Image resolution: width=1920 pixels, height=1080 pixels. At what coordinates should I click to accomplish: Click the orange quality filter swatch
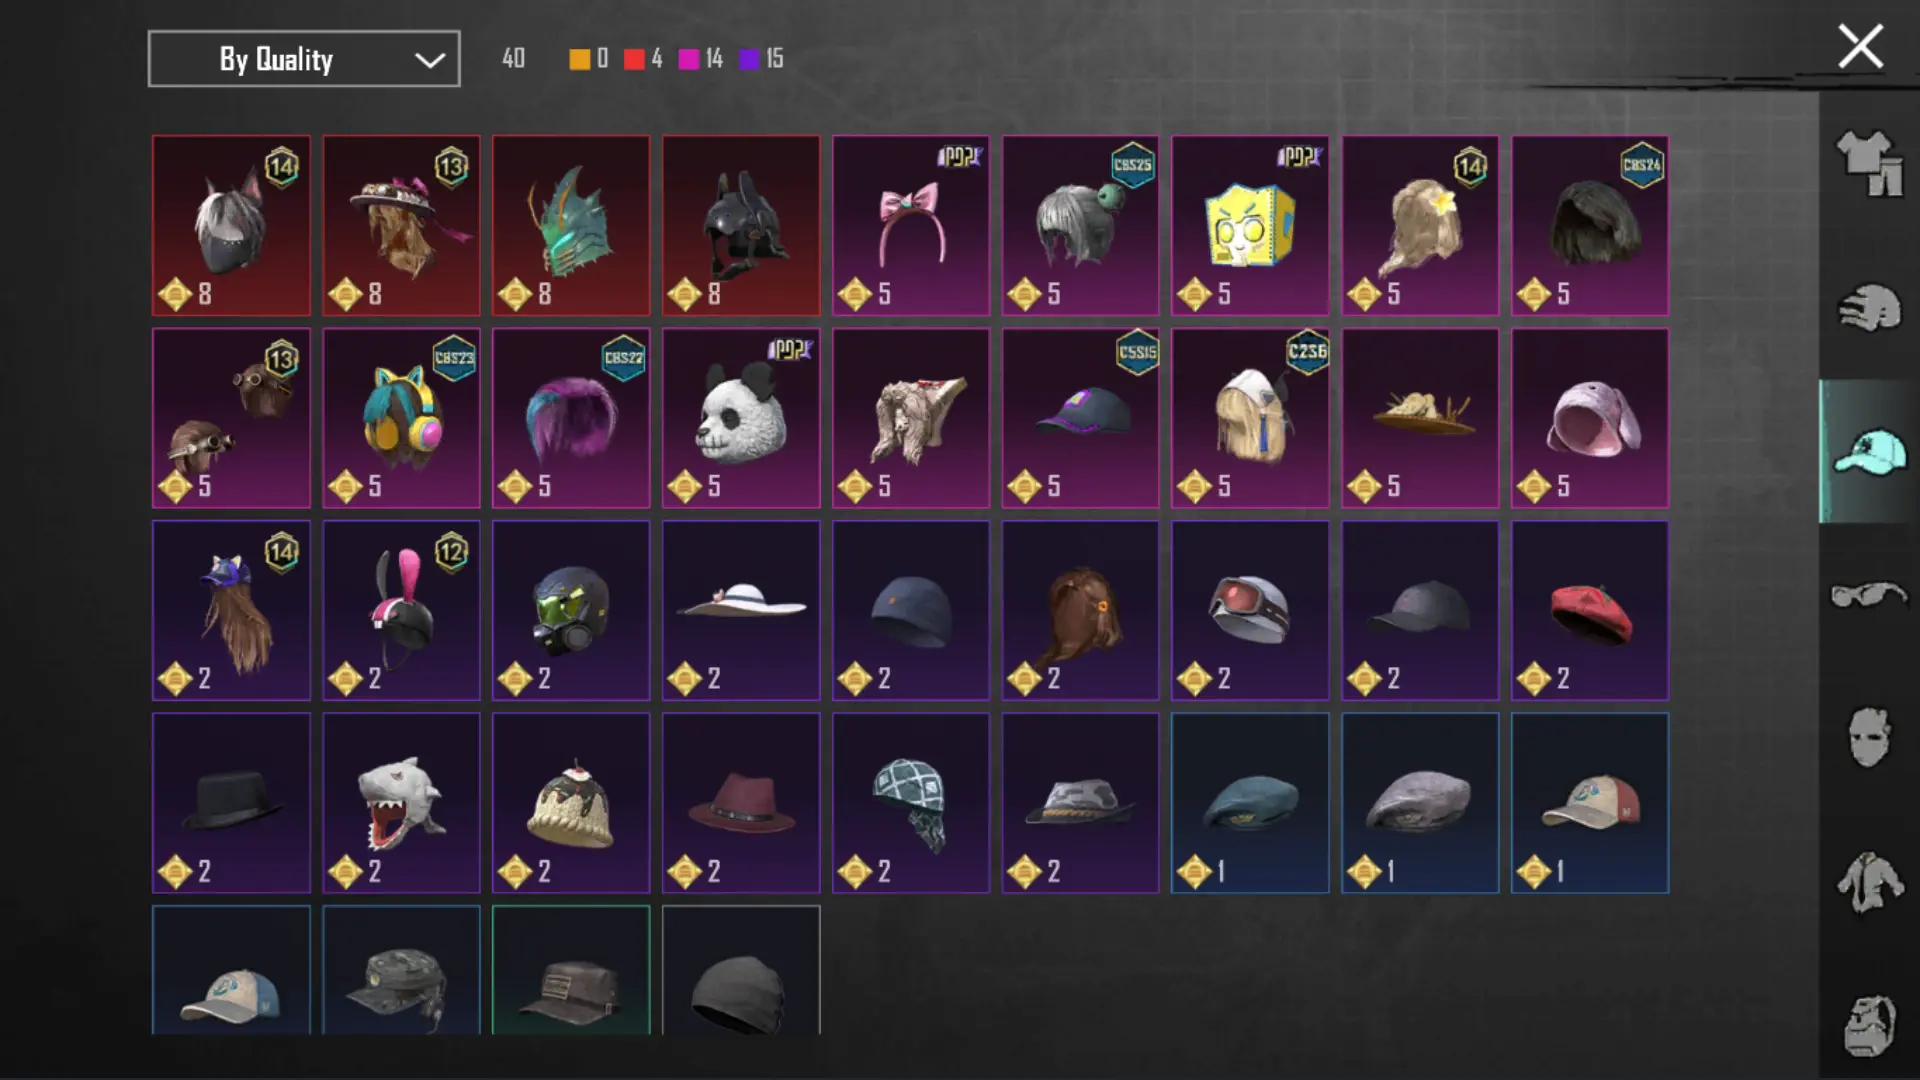coord(579,59)
